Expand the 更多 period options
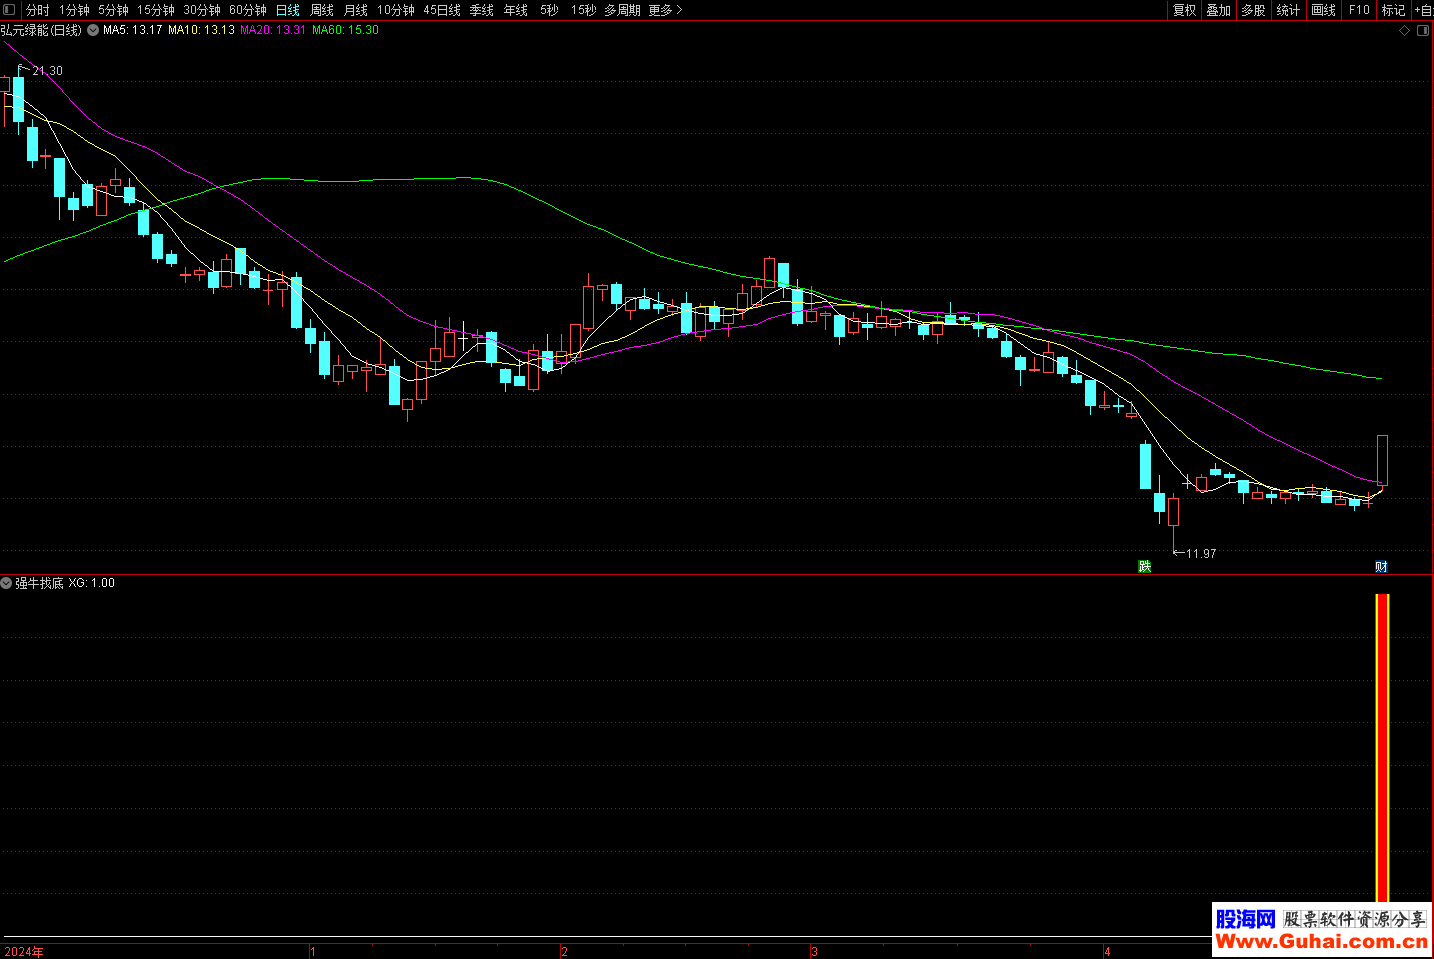1434x959 pixels. click(x=665, y=10)
